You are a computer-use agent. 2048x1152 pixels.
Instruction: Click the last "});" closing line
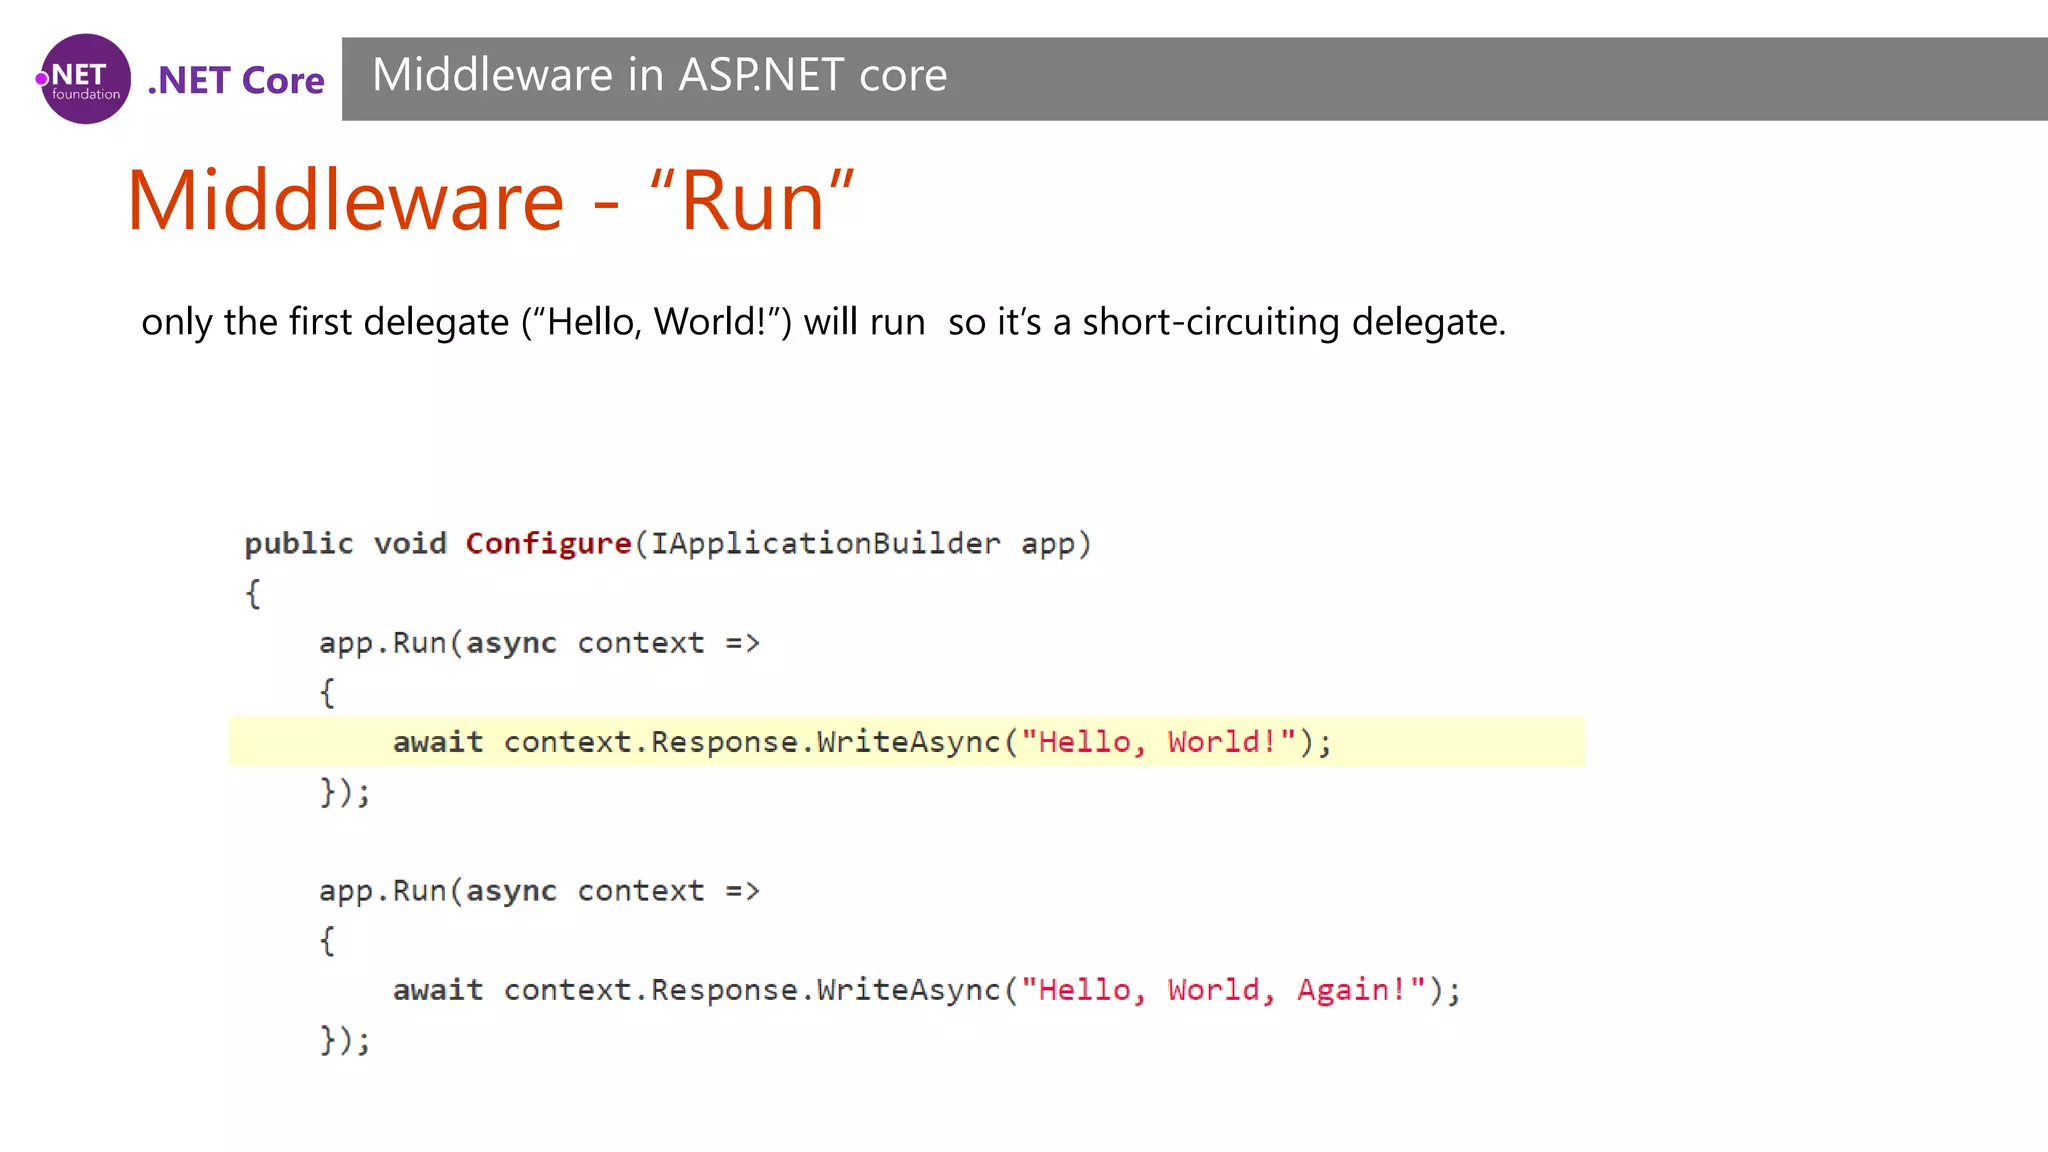pos(345,1040)
